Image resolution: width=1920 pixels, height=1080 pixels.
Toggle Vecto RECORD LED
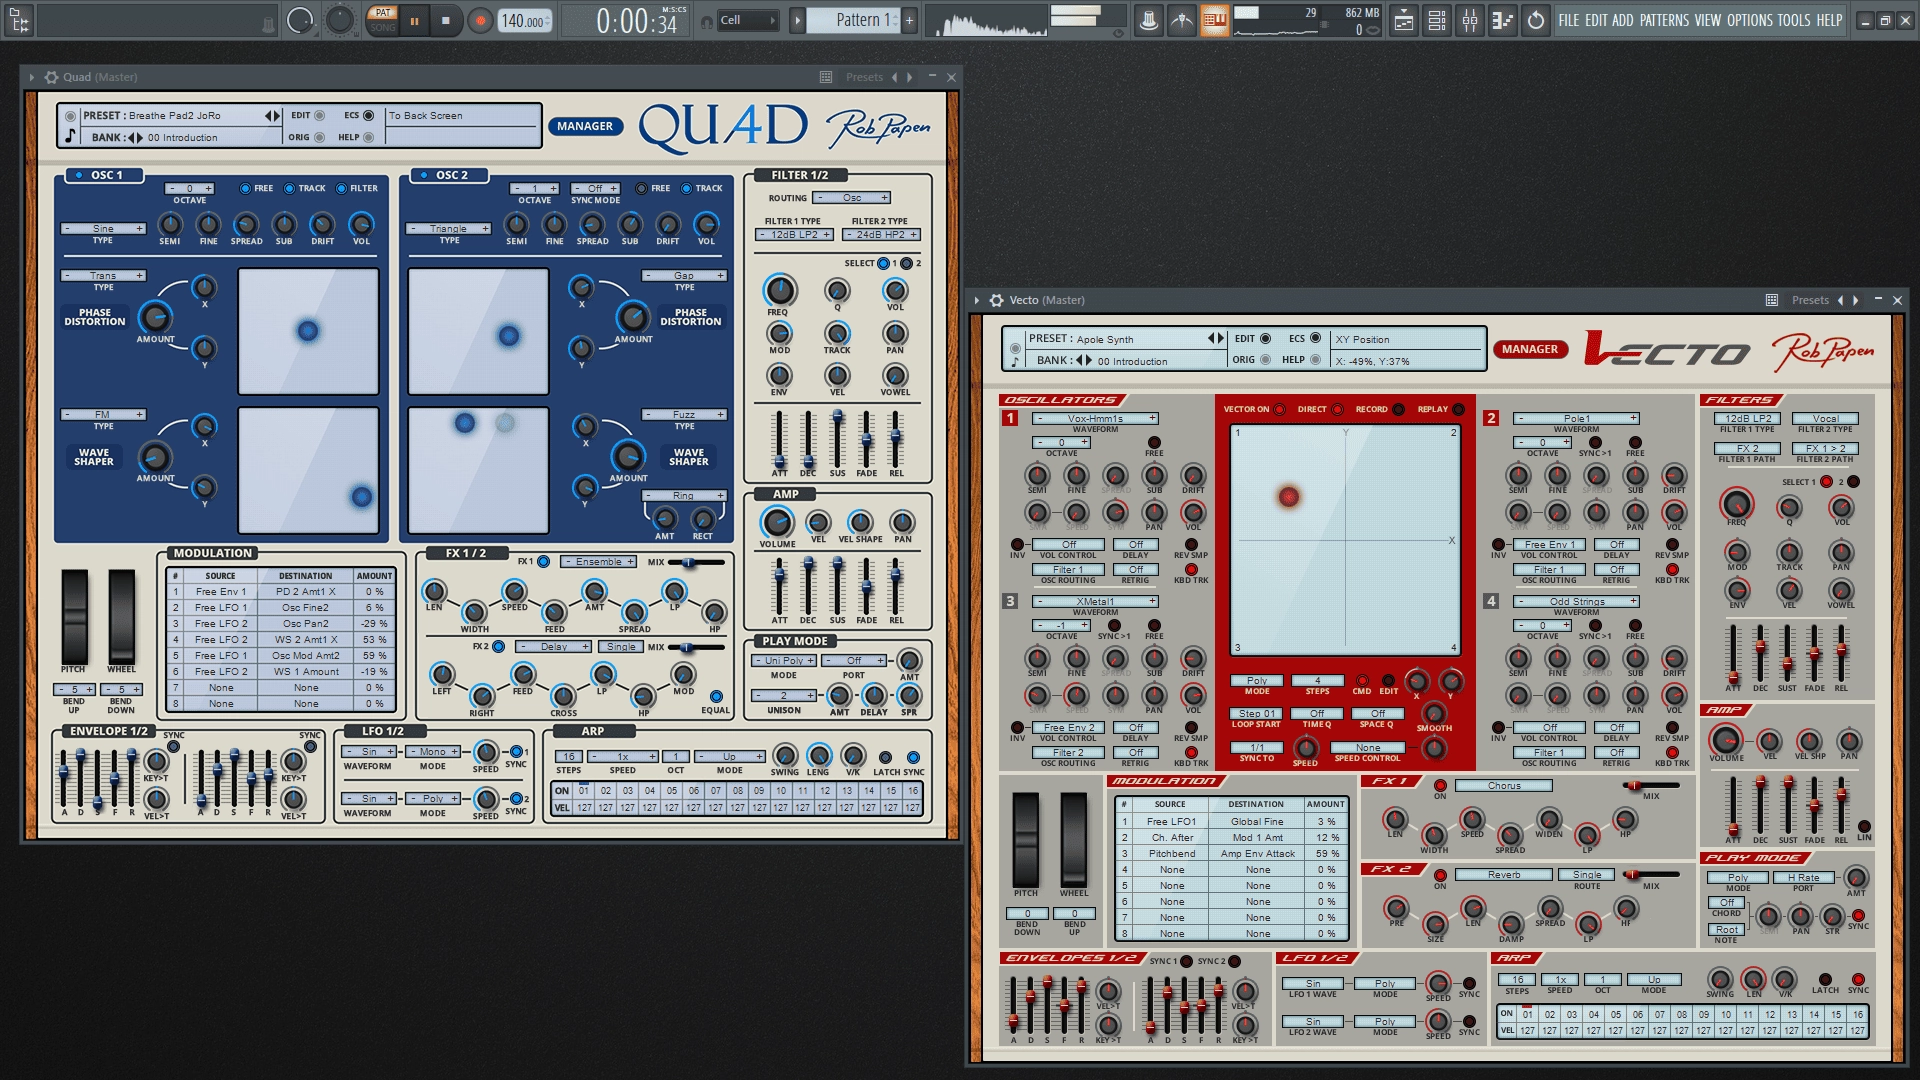[1398, 409]
